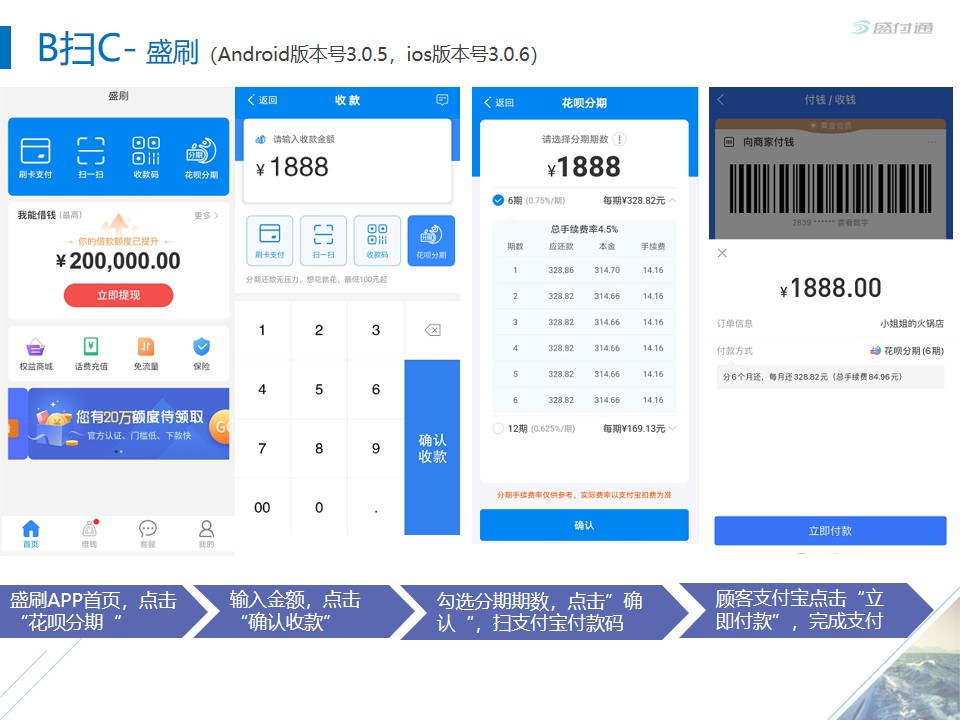960x720 pixels.
Task: Open the 保险 shield icon
Action: 201,347
